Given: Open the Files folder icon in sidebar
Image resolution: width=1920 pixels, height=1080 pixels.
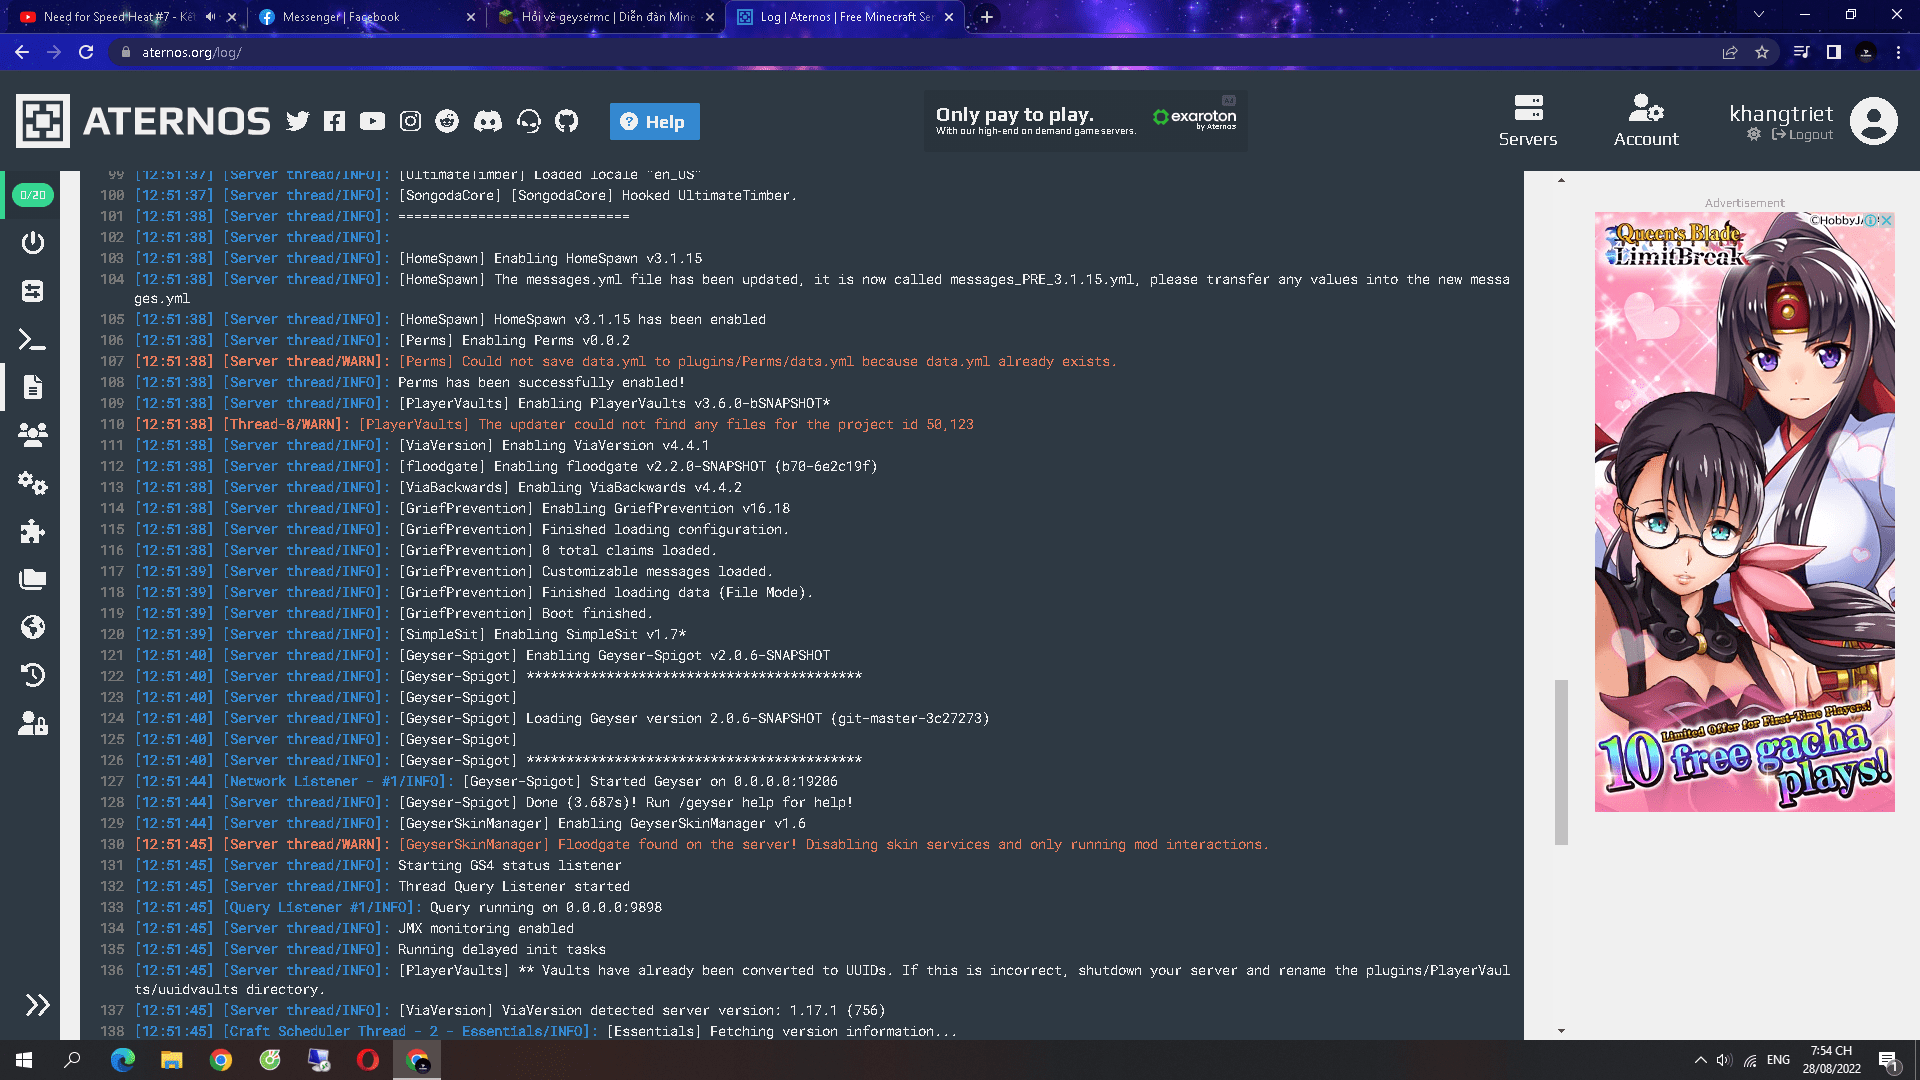Looking at the screenshot, I should [33, 579].
